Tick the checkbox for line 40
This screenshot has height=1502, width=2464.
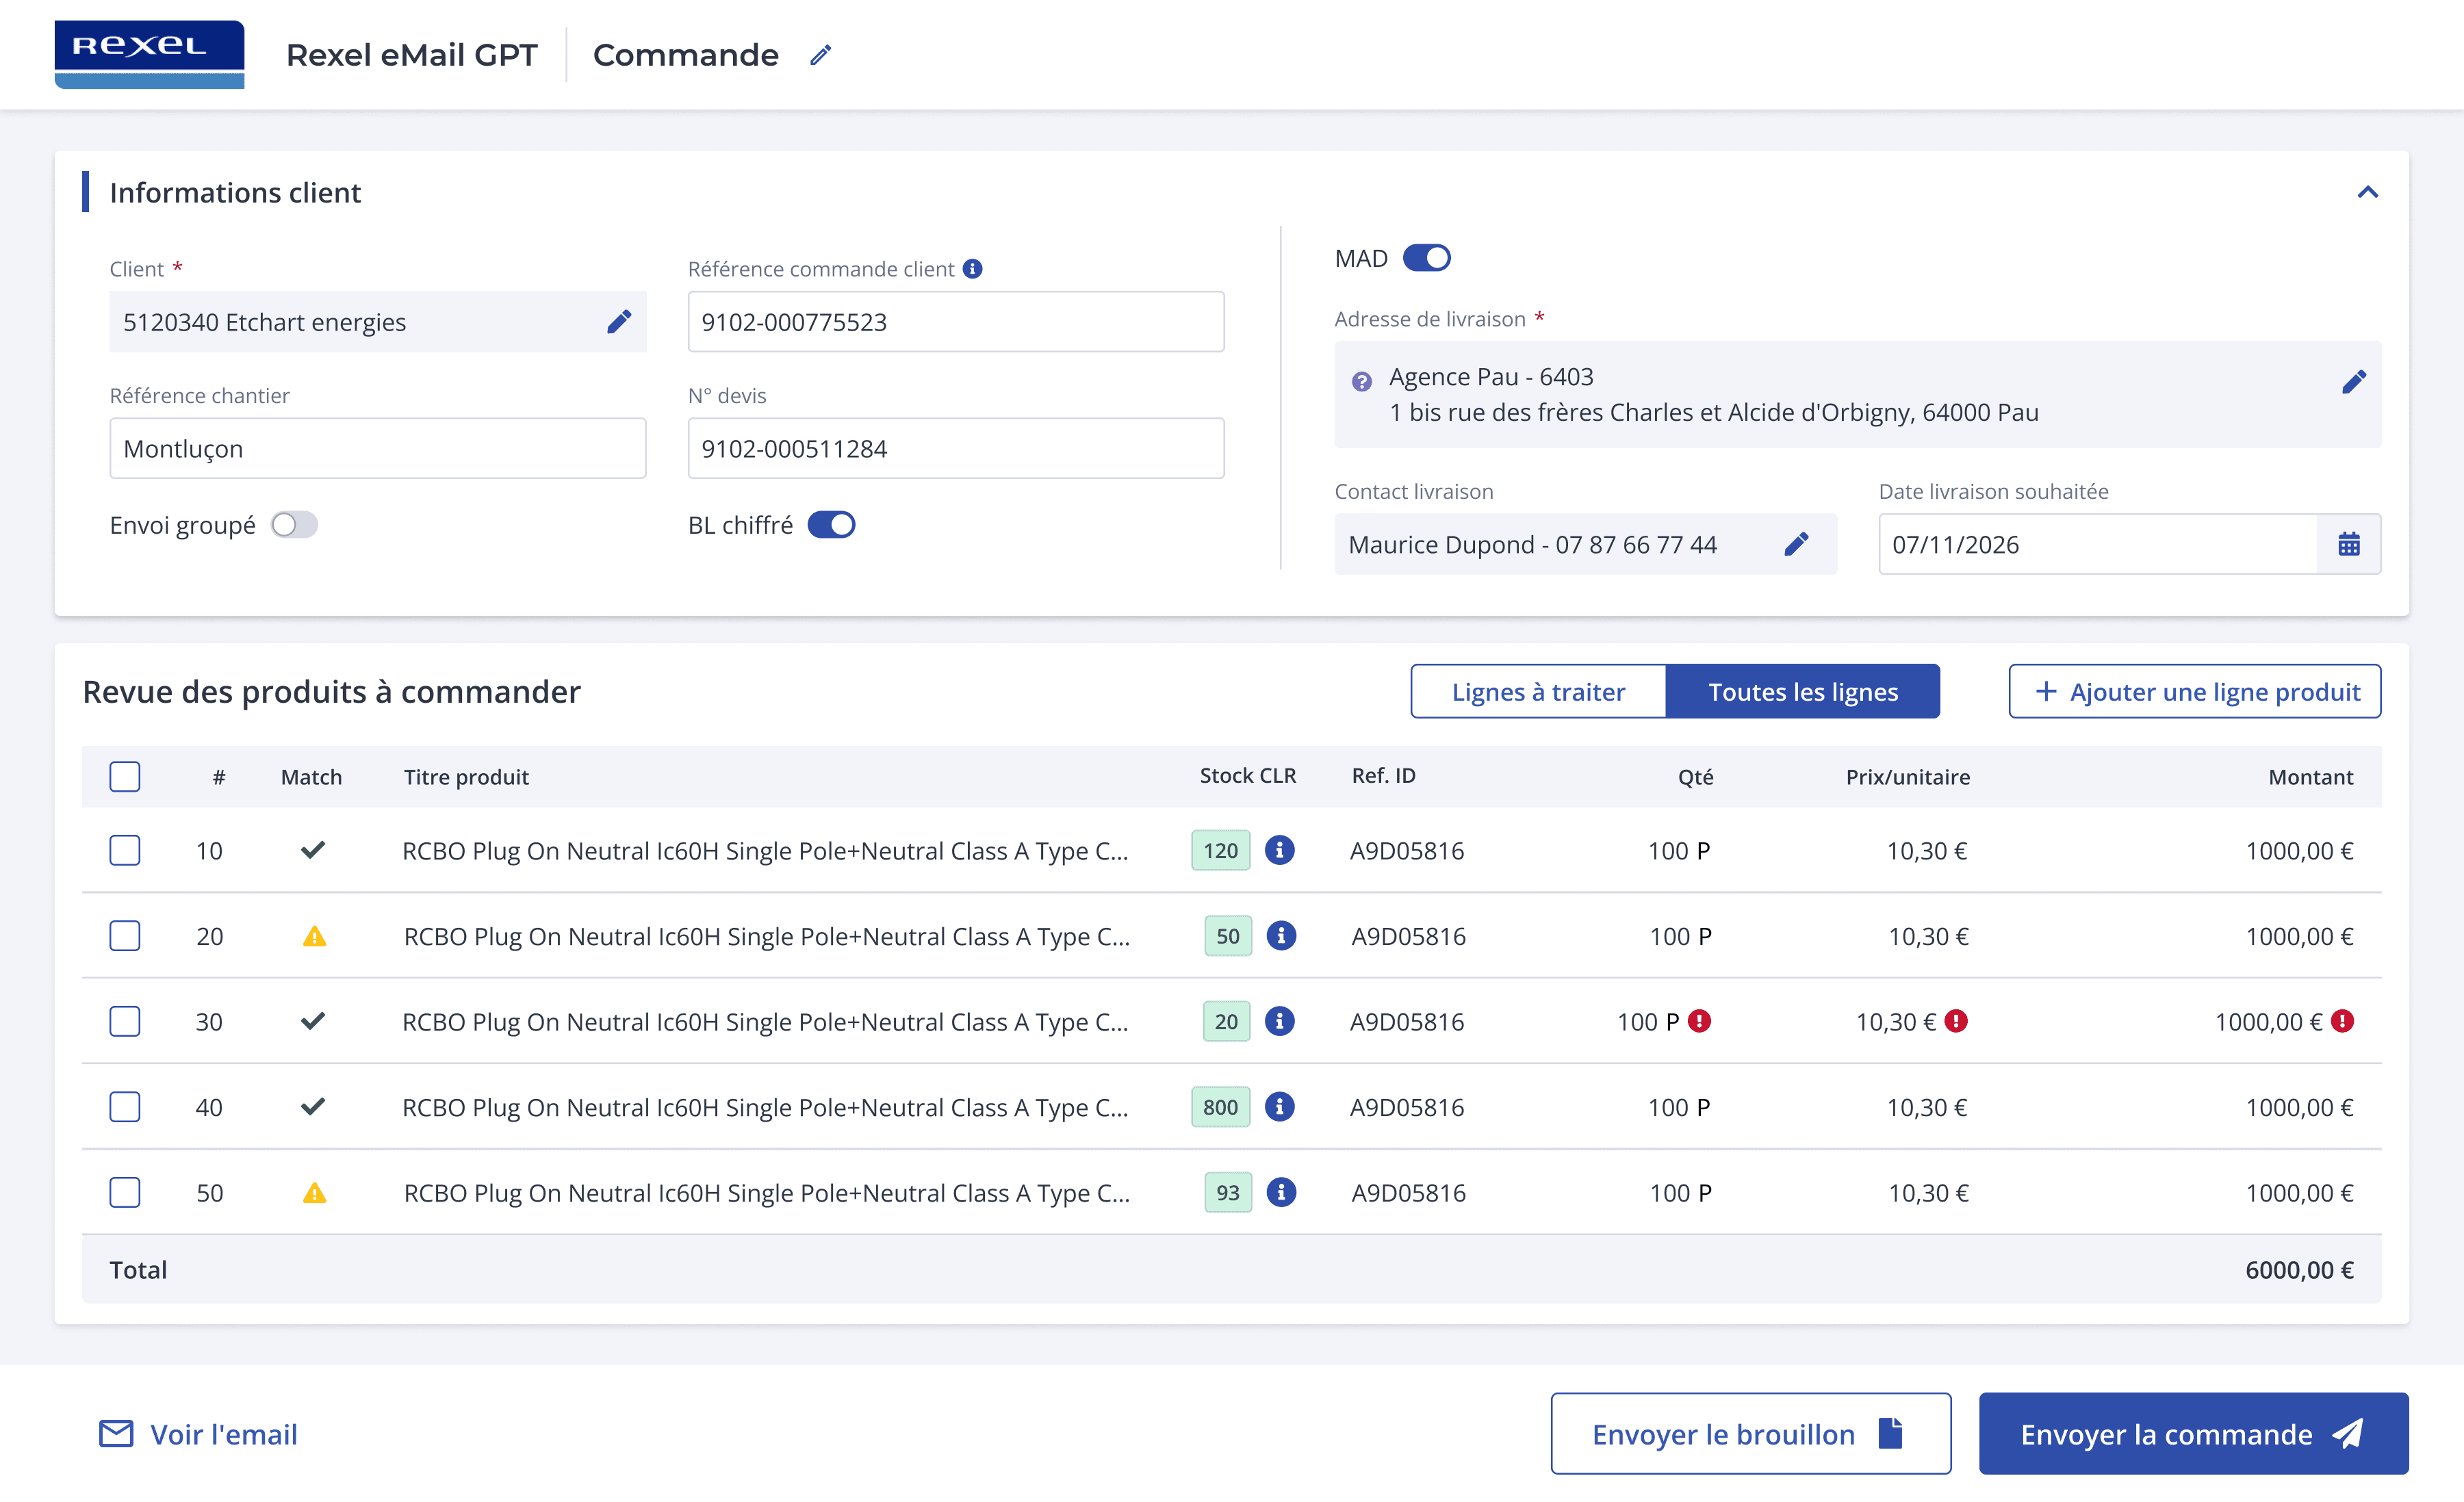[125, 1107]
